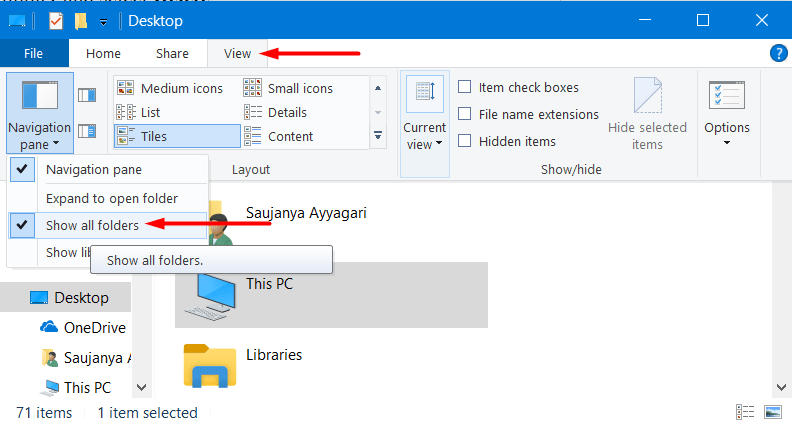Switch to details view in status bar

(745, 412)
